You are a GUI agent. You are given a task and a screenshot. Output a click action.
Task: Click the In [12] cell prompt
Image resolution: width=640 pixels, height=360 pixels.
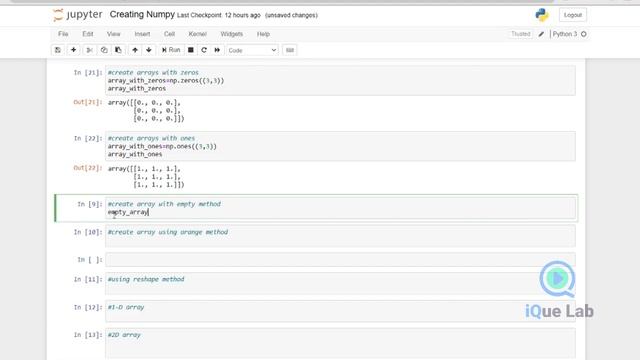pyautogui.click(x=88, y=307)
